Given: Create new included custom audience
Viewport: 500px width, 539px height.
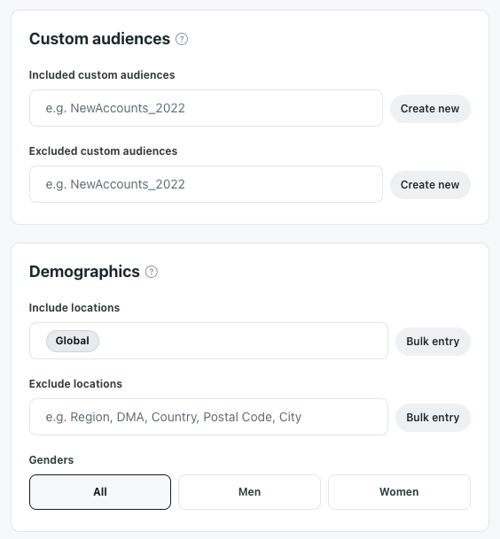Looking at the screenshot, I should tap(430, 109).
